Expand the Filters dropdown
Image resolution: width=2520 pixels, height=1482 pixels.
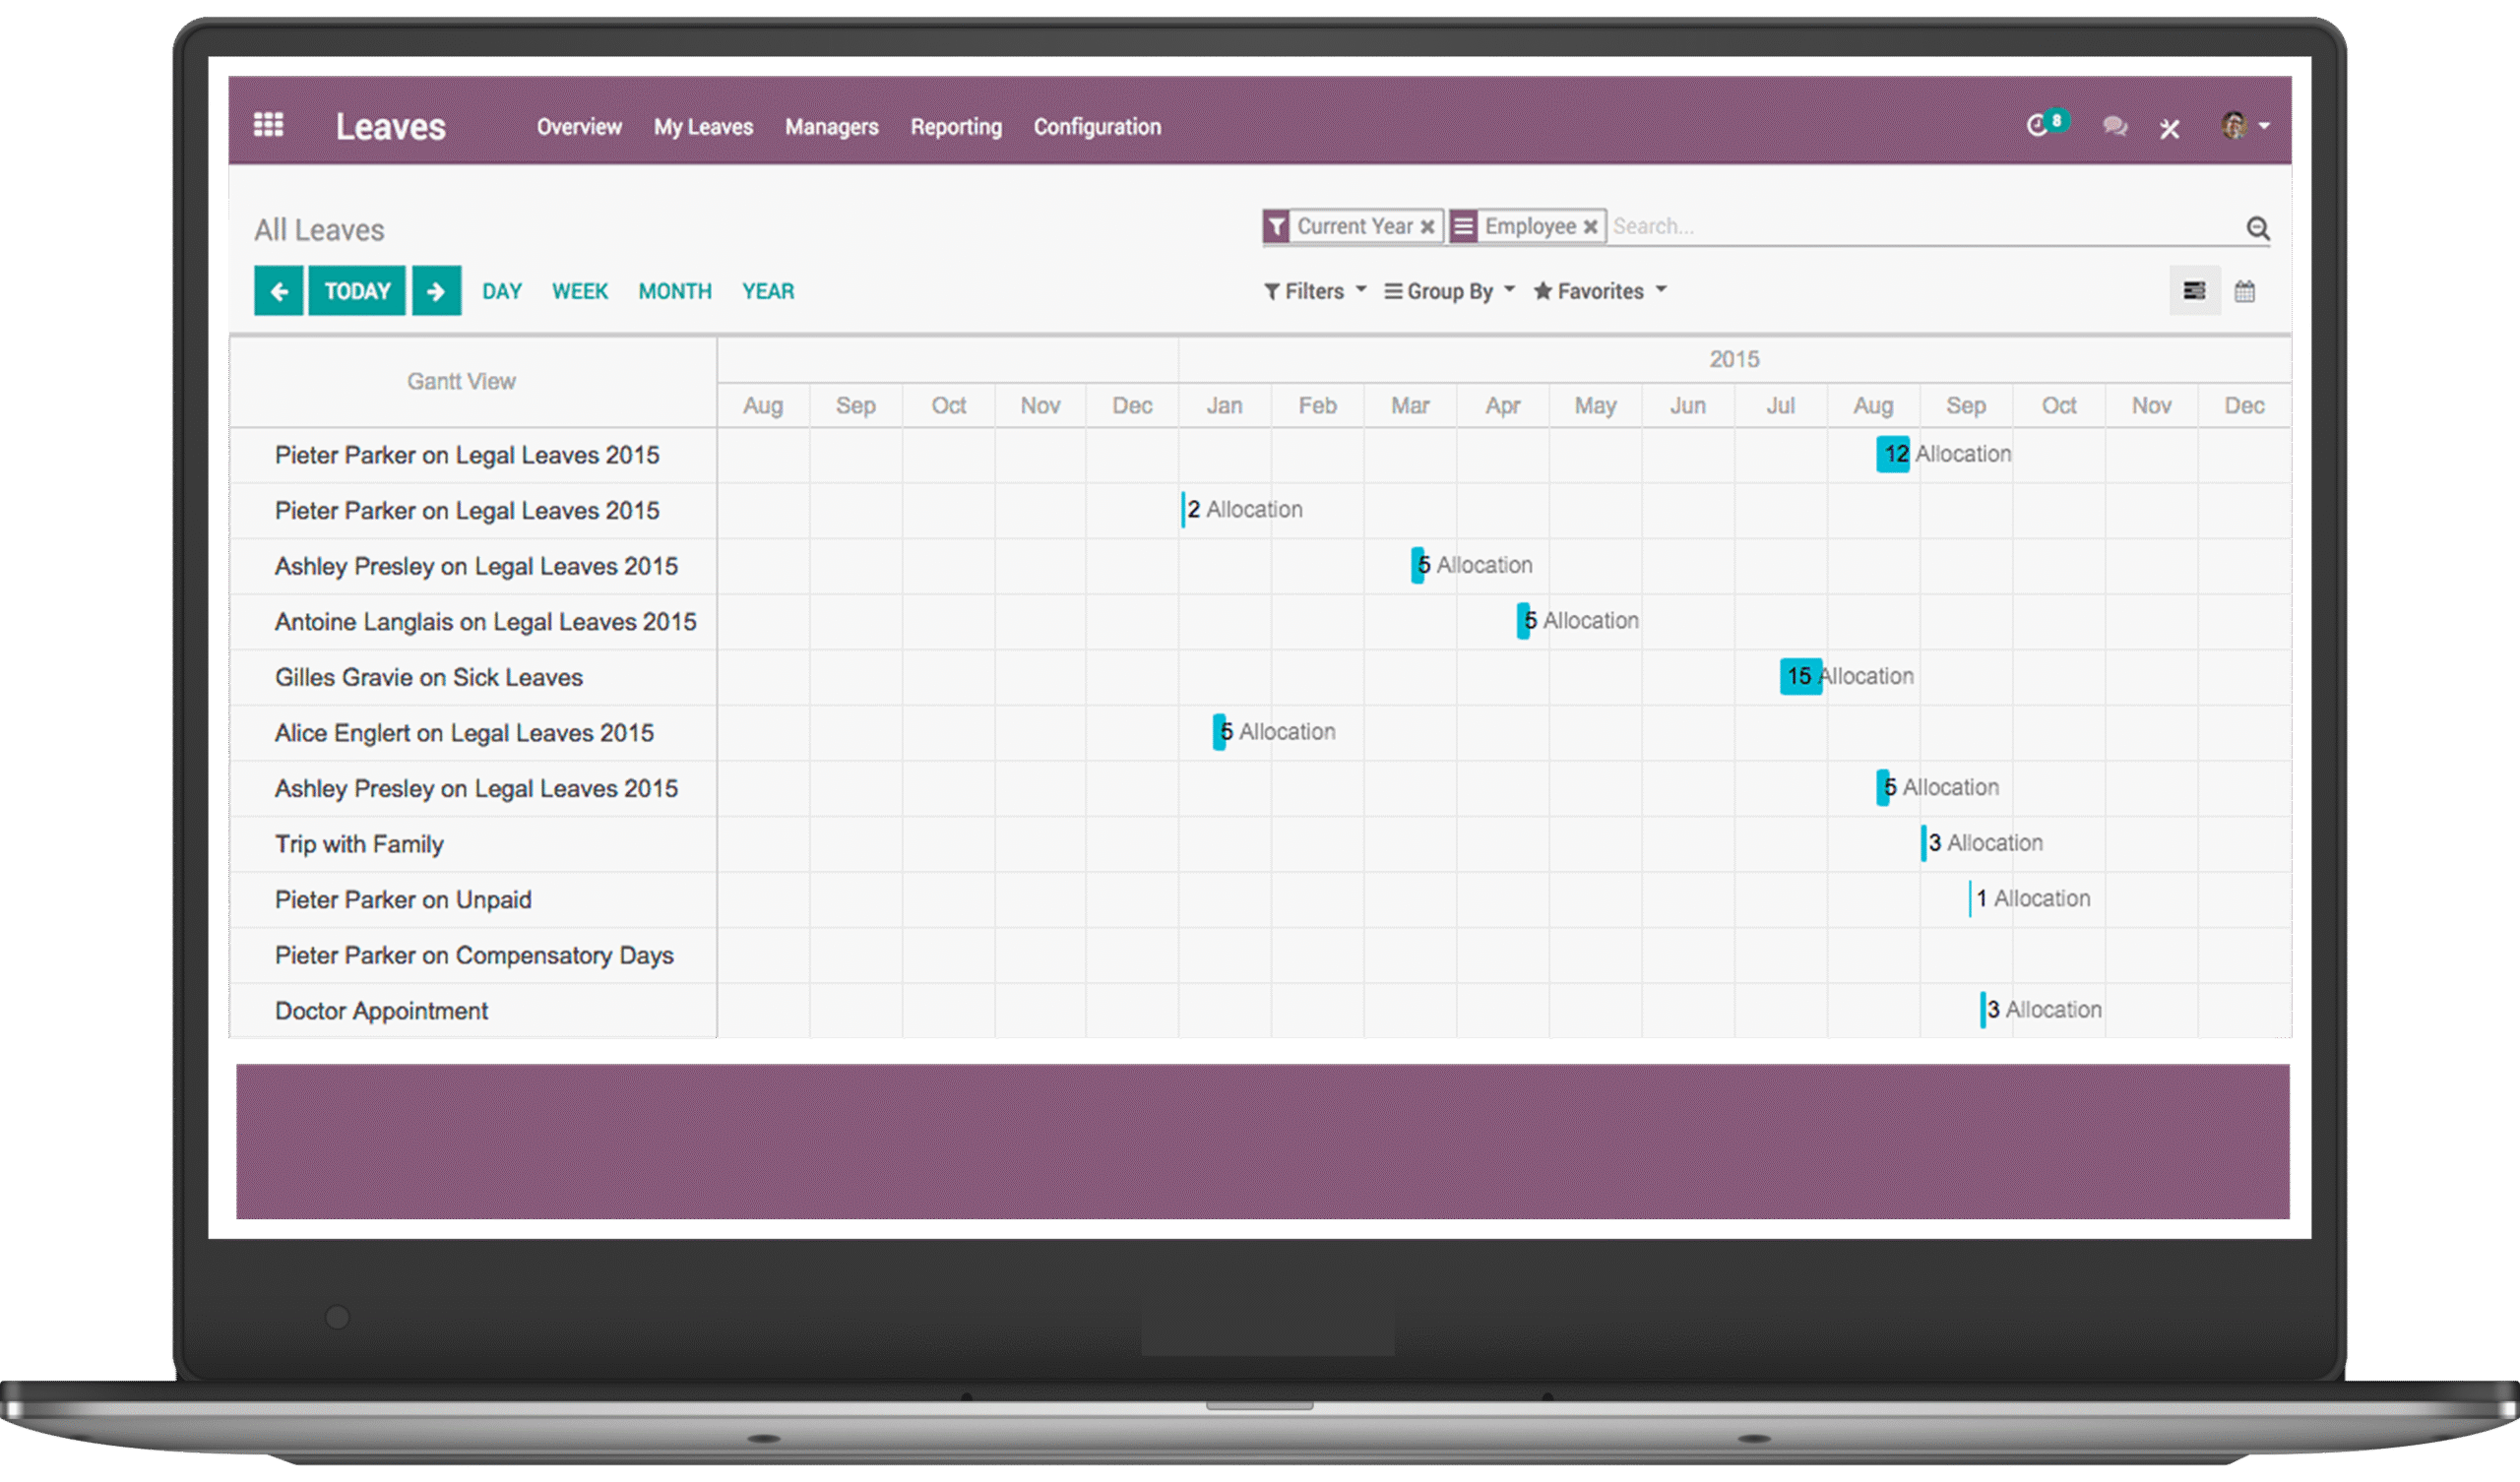(1314, 291)
